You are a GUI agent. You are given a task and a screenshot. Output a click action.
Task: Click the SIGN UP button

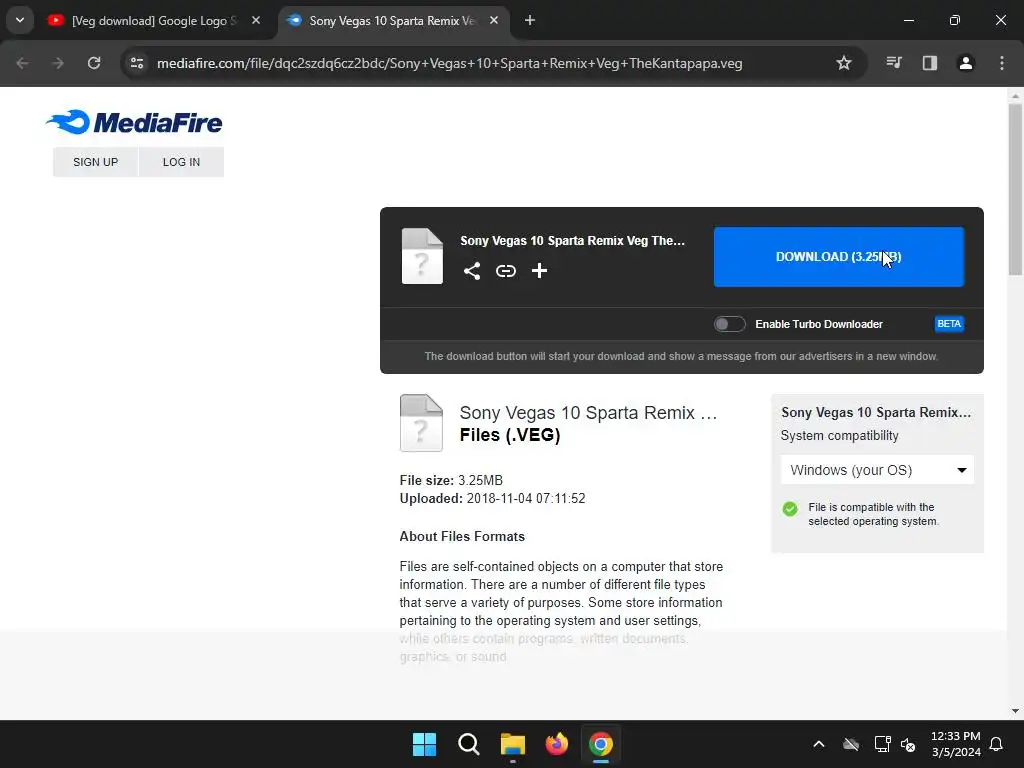tap(95, 162)
